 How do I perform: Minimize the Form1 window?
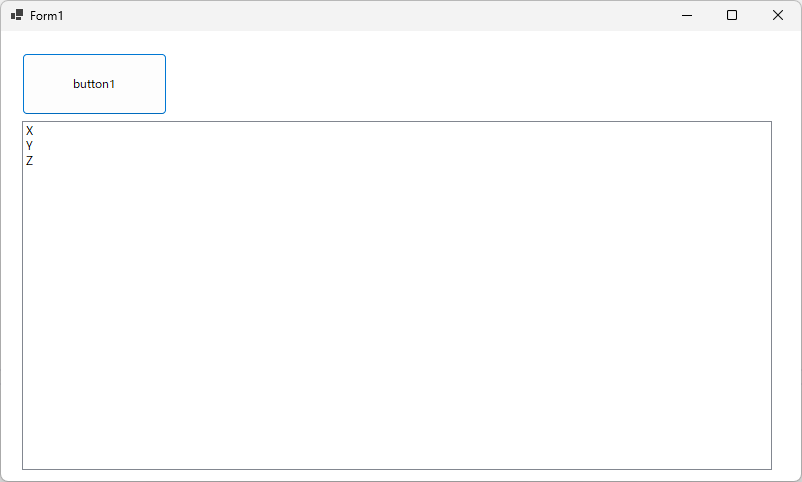(687, 15)
